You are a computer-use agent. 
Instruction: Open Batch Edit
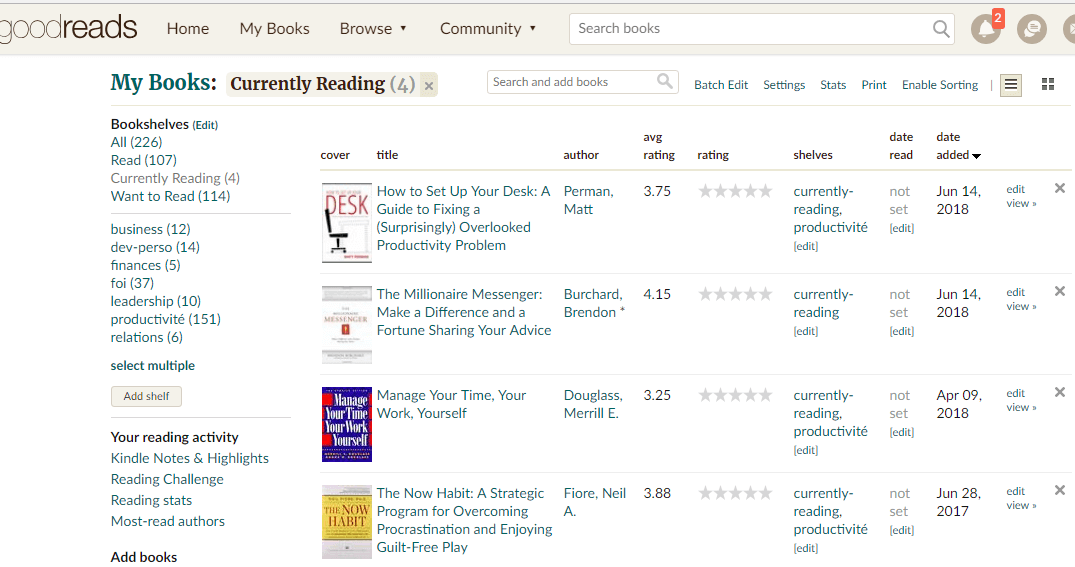pyautogui.click(x=721, y=85)
